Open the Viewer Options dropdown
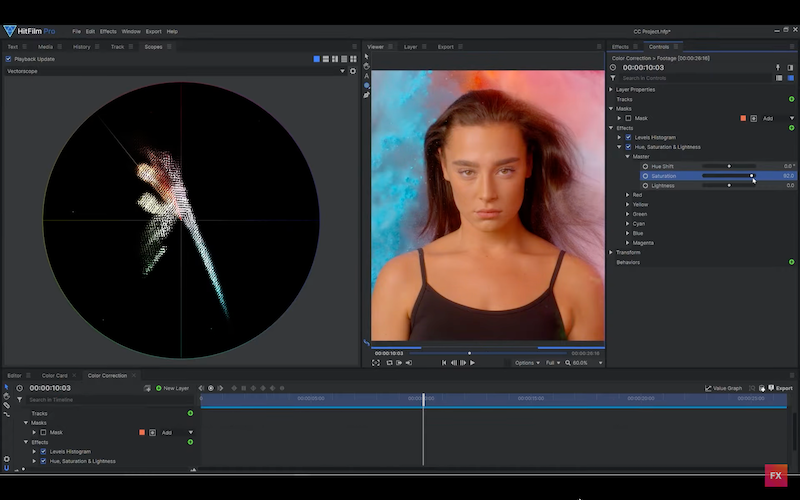The width and height of the screenshot is (800, 500). pos(527,363)
